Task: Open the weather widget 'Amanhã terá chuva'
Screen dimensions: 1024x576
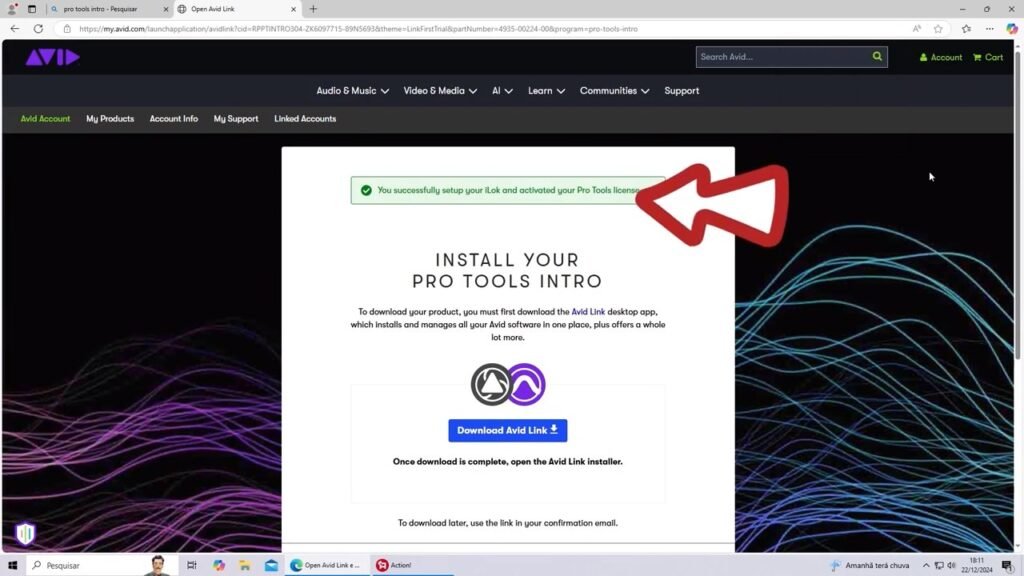Action: tap(870, 566)
